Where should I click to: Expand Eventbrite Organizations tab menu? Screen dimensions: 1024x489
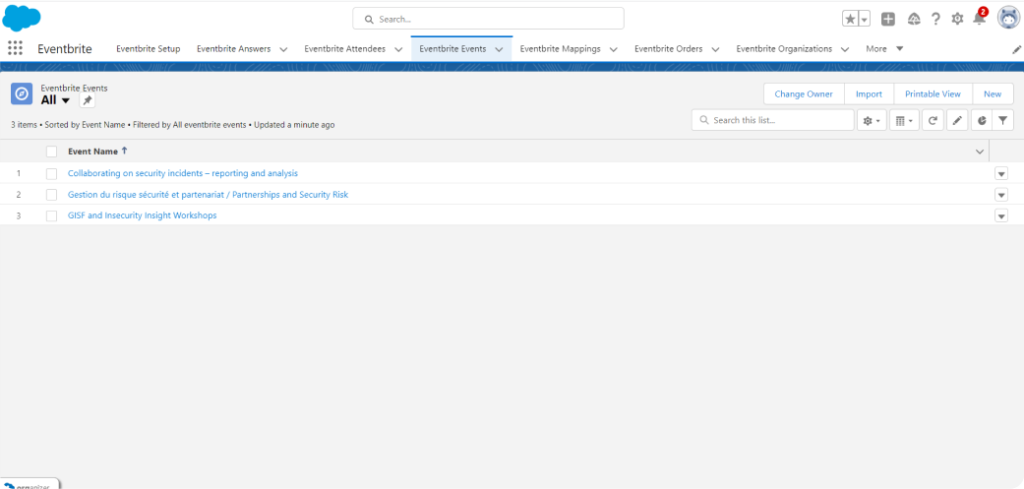point(844,49)
